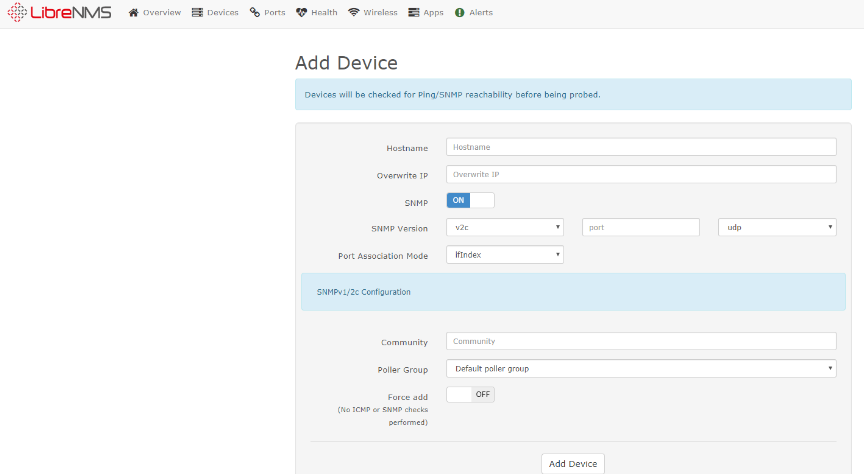Click the Add Device button
864x474 pixels.
point(573,464)
